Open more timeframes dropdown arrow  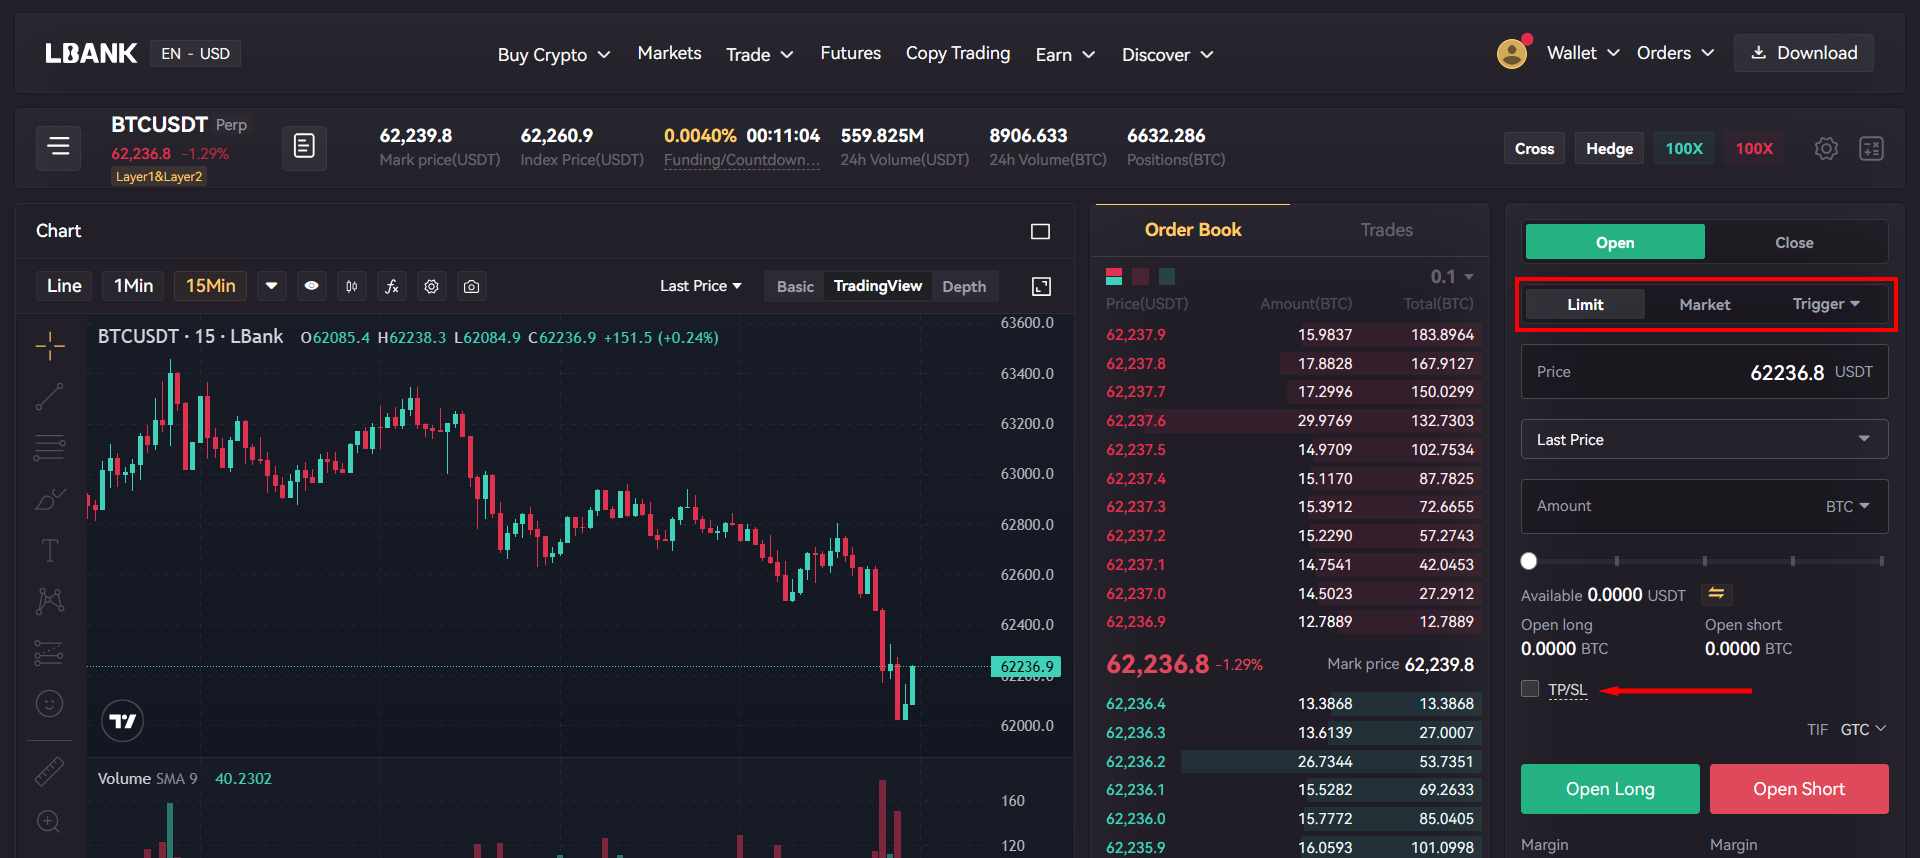[271, 286]
